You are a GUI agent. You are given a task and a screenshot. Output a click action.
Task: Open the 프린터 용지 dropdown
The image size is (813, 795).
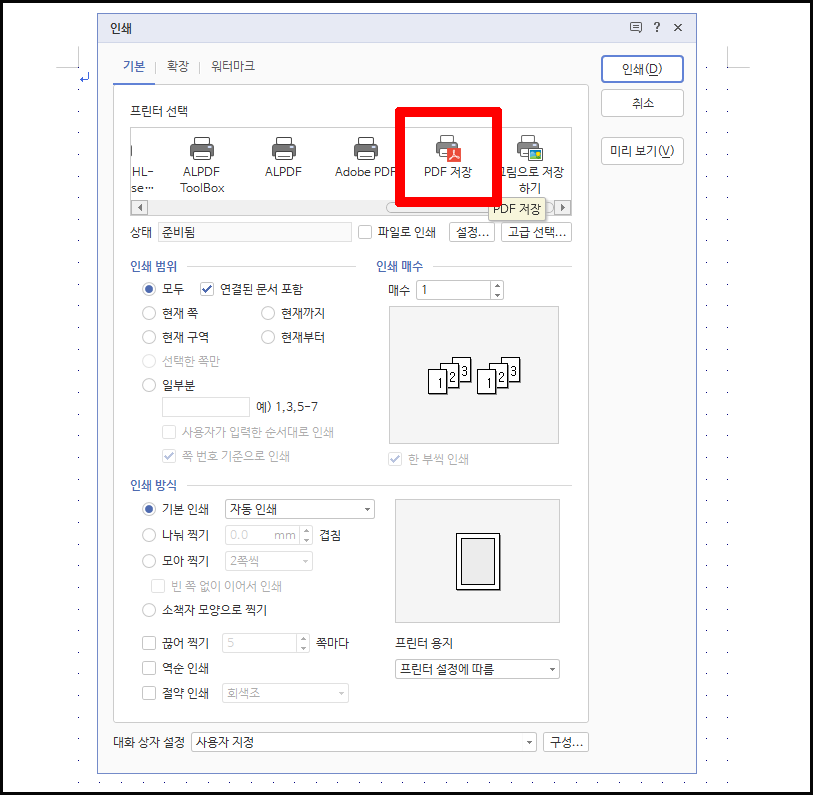[x=552, y=669]
